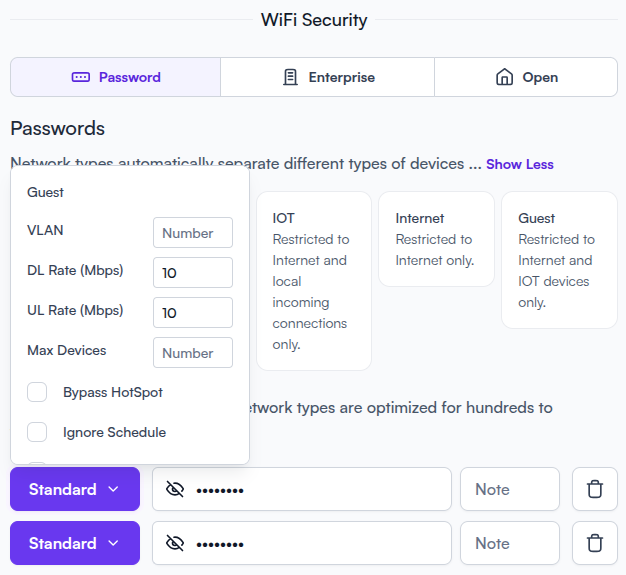
Task: Select the Enterprise security tab
Action: (x=328, y=77)
